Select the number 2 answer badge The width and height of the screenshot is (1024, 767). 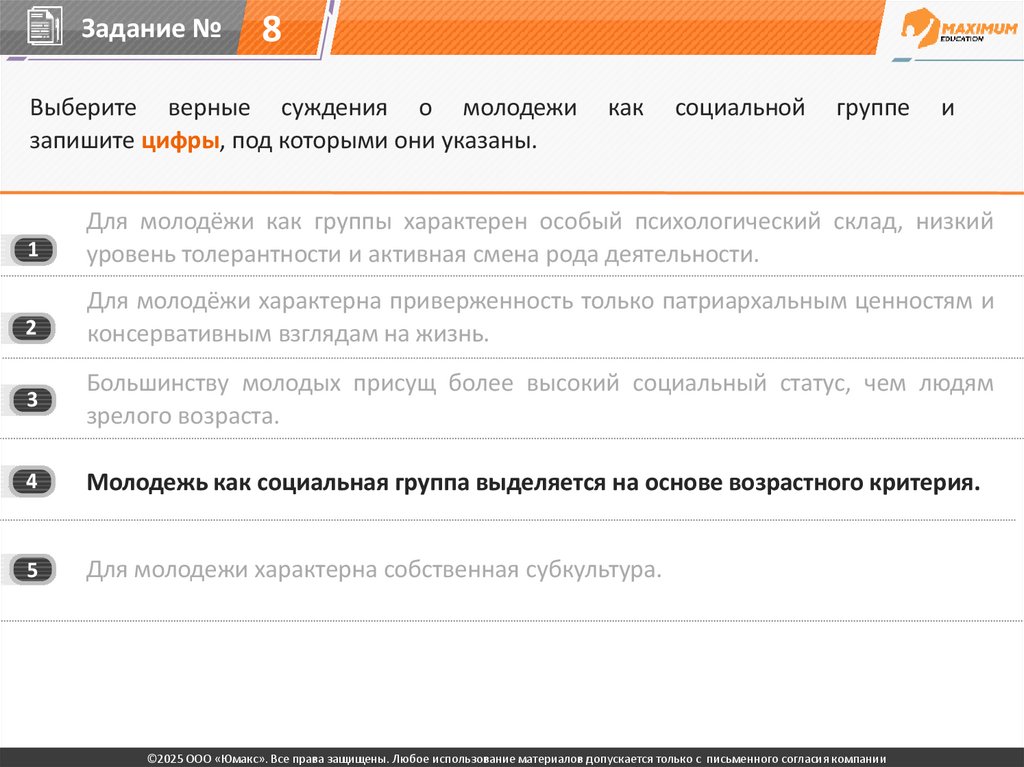[32, 327]
